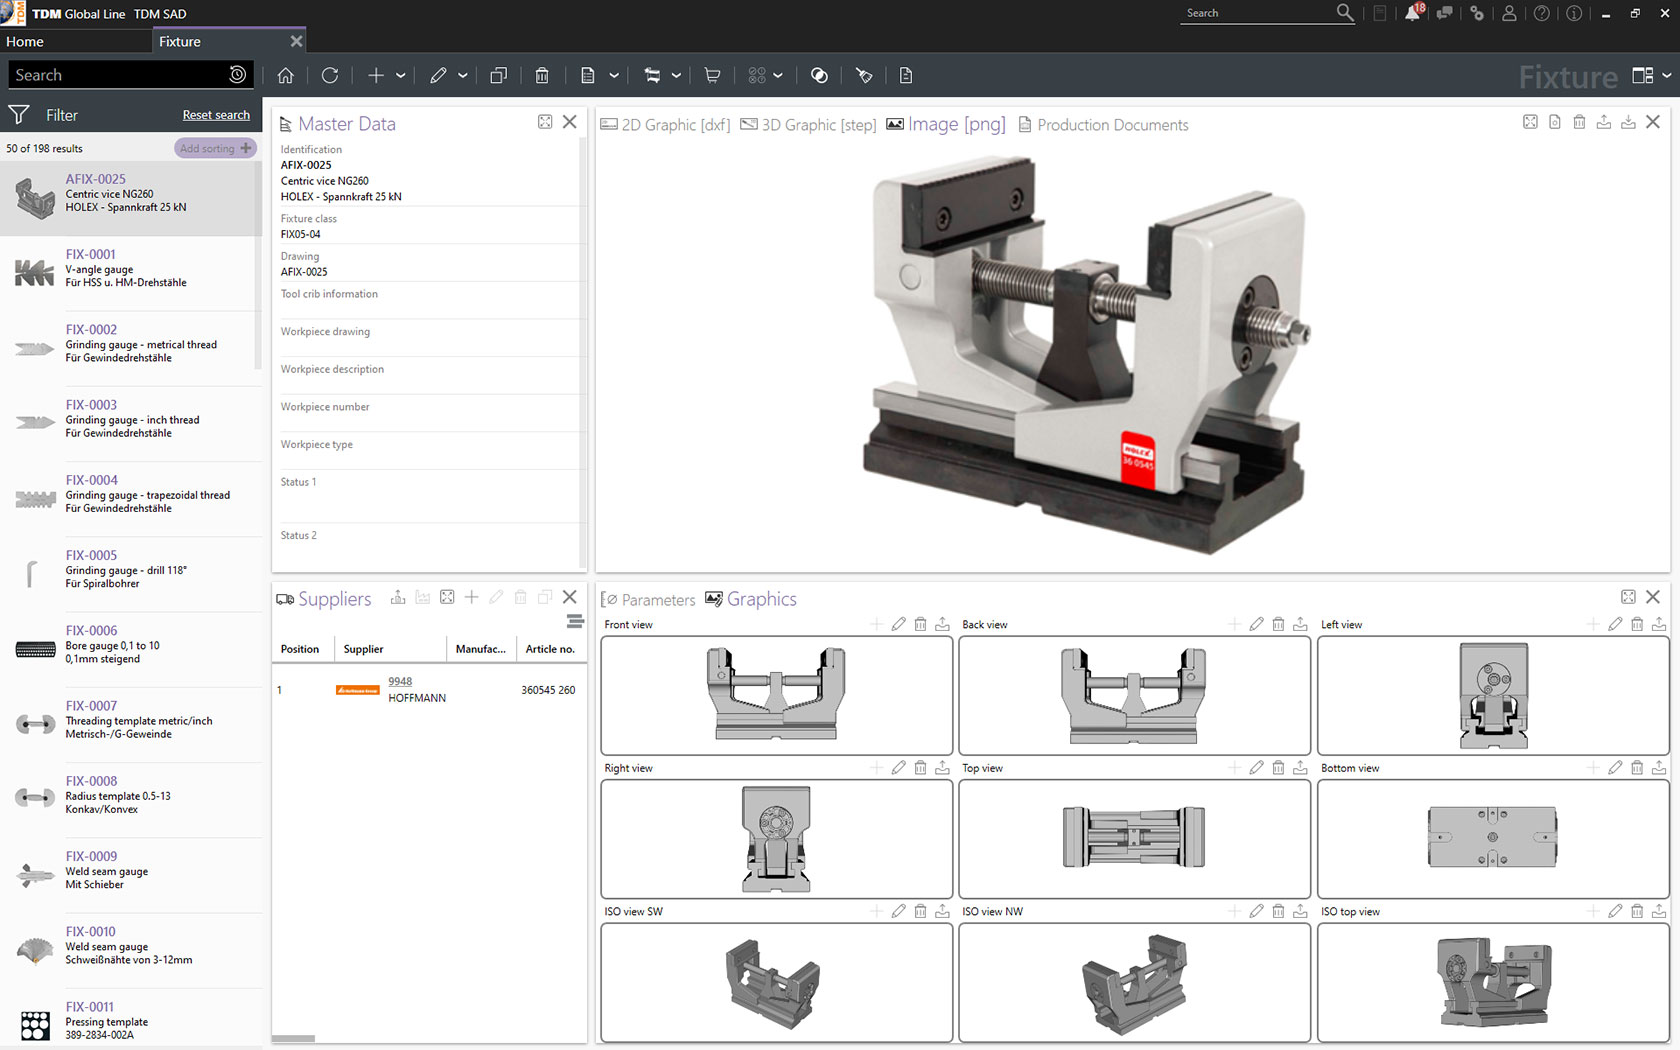This screenshot has width=1680, height=1050.
Task: Open the Production Documents tab
Action: click(1103, 125)
